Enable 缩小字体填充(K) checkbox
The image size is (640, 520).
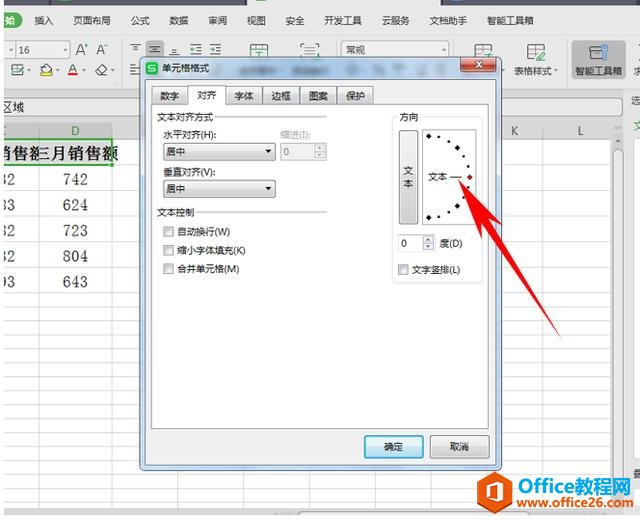tap(168, 250)
